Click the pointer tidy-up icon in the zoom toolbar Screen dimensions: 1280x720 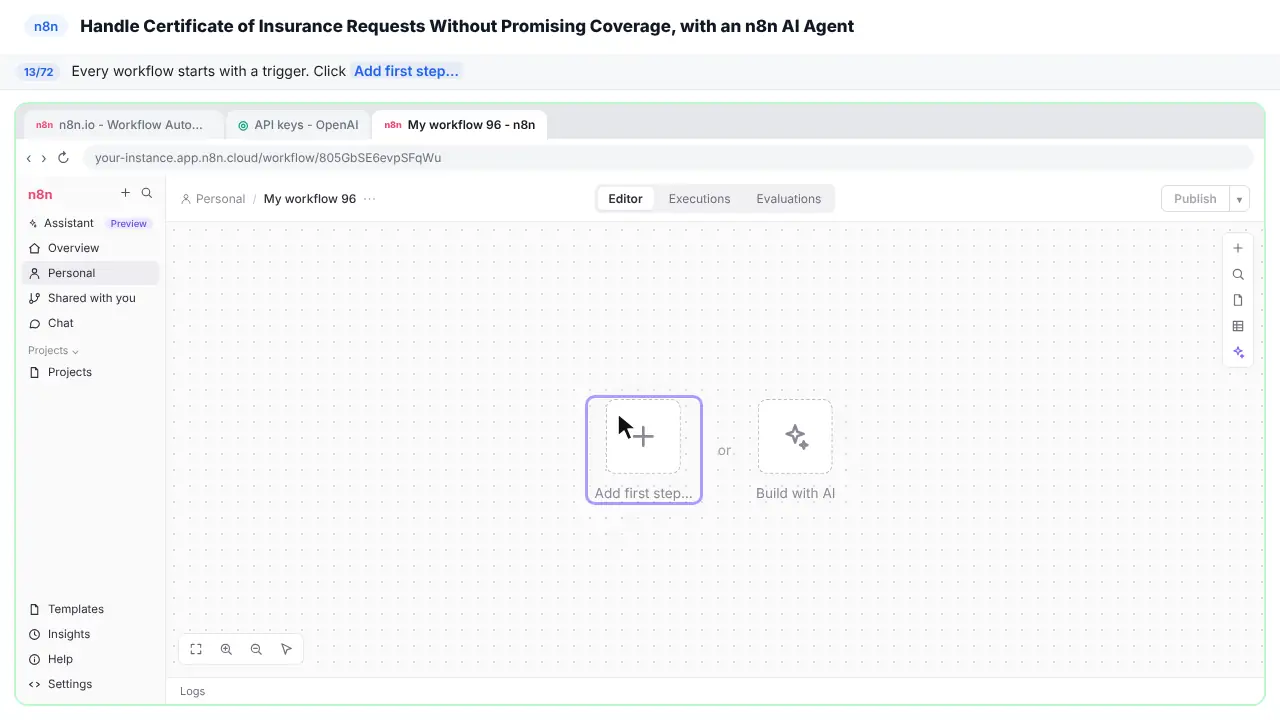pyautogui.click(x=286, y=649)
